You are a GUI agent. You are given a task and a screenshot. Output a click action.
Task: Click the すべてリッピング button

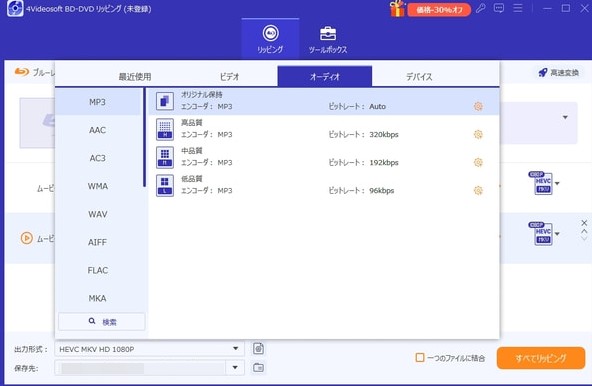541,358
